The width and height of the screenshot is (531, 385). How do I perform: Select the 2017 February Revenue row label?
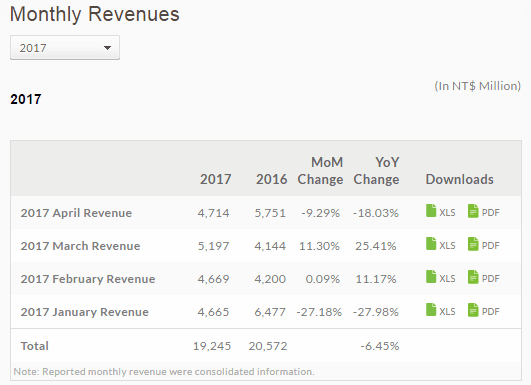click(x=88, y=279)
